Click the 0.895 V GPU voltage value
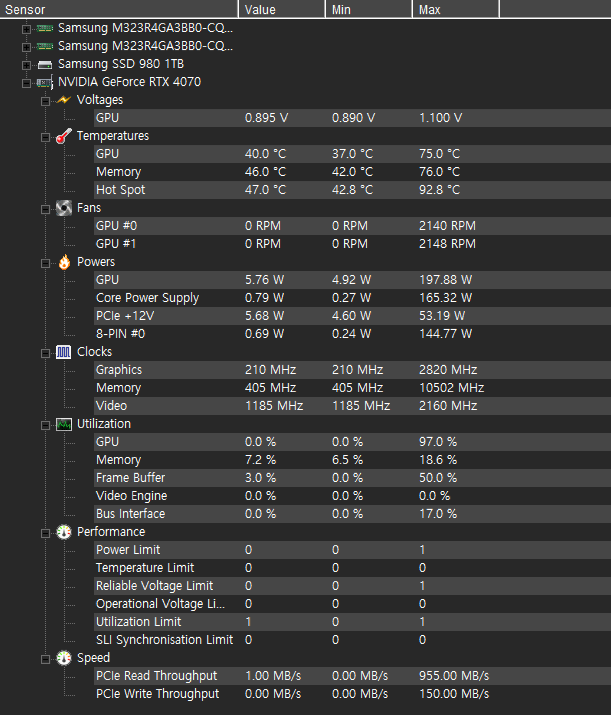Image resolution: width=611 pixels, height=715 pixels. (x=266, y=118)
